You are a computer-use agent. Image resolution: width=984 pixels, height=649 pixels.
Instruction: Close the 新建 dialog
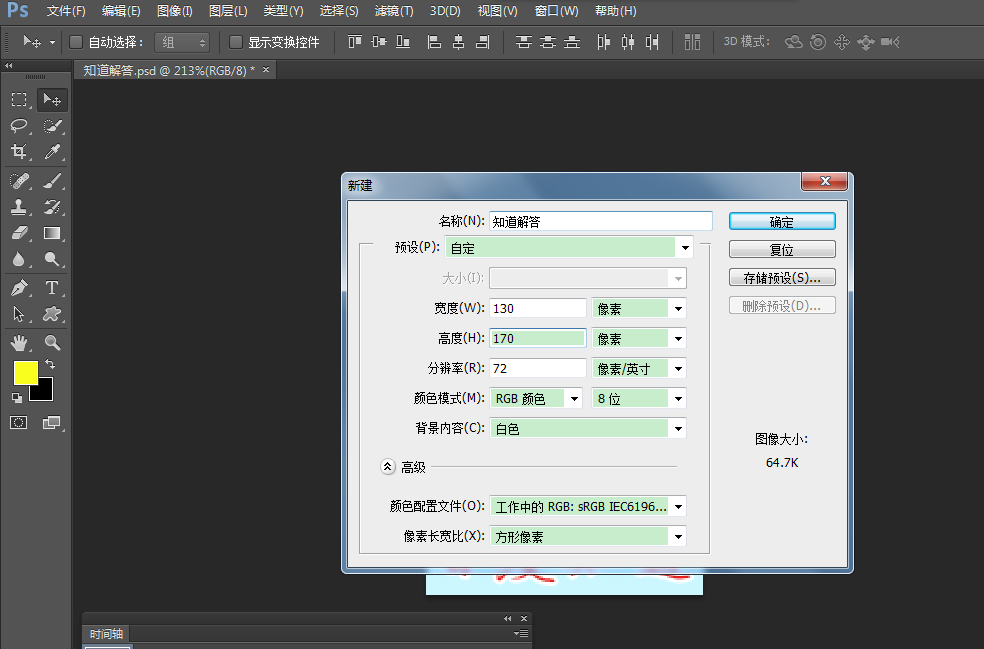[825, 181]
